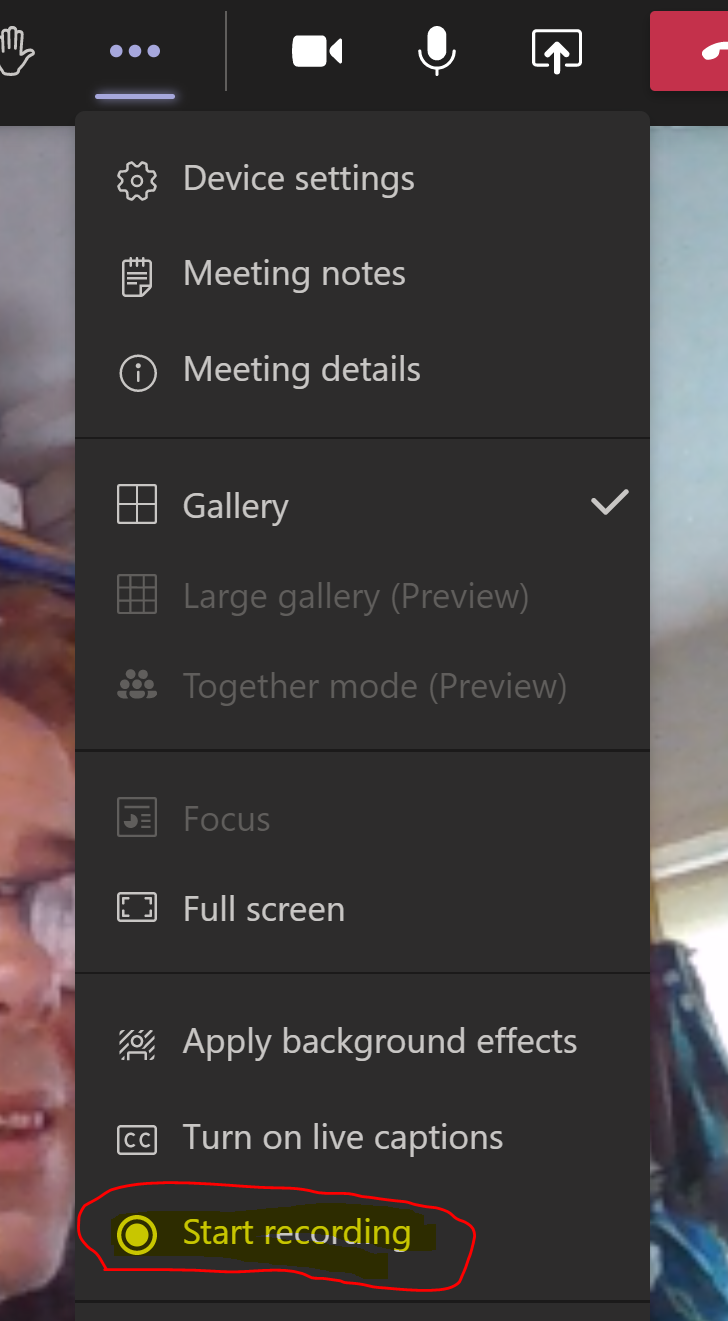Hang up with the red call button

point(689,51)
